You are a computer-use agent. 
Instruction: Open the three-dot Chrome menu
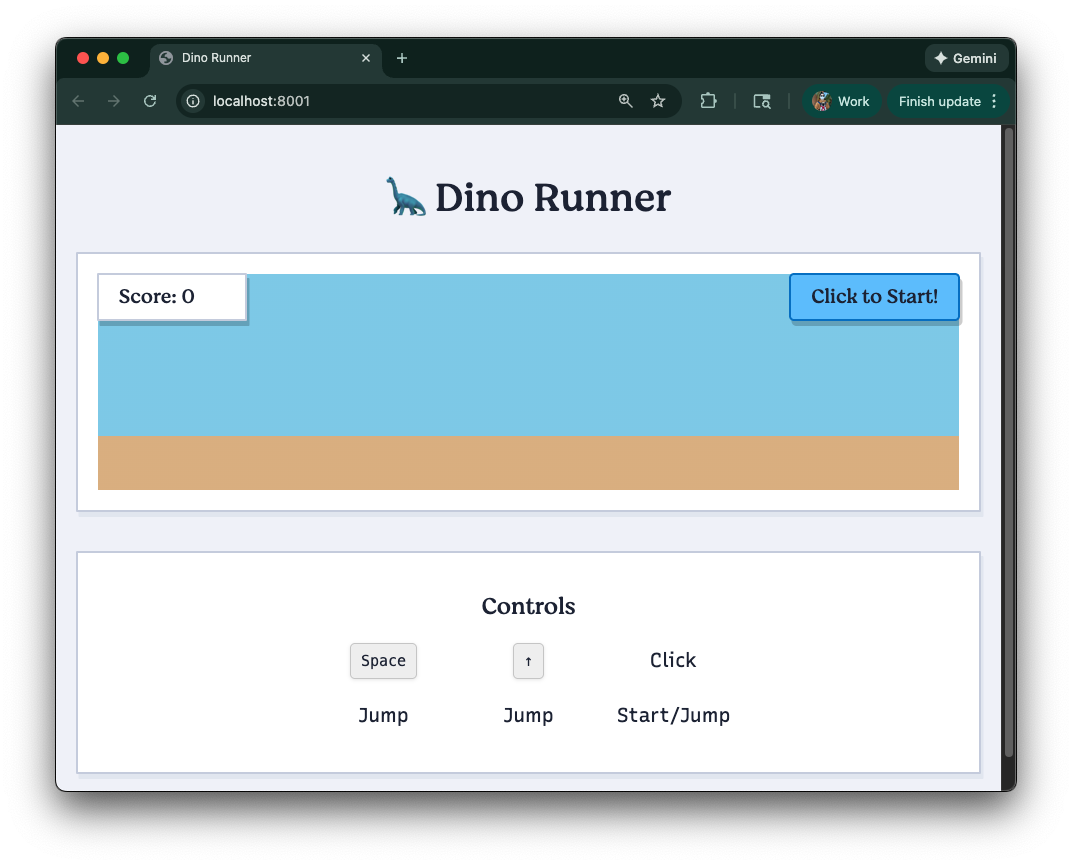[994, 101]
